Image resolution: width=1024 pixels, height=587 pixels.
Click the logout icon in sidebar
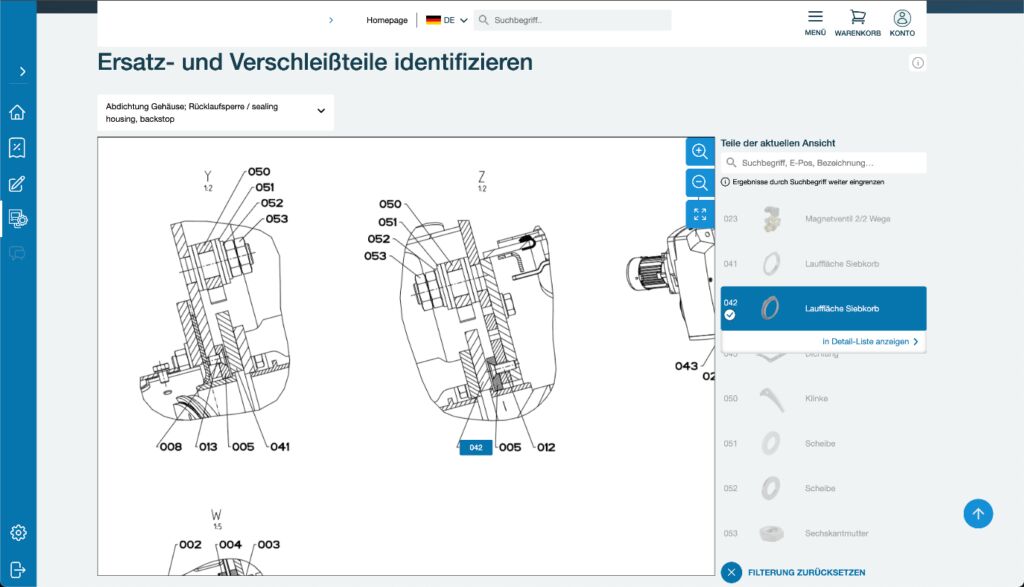(x=17, y=568)
